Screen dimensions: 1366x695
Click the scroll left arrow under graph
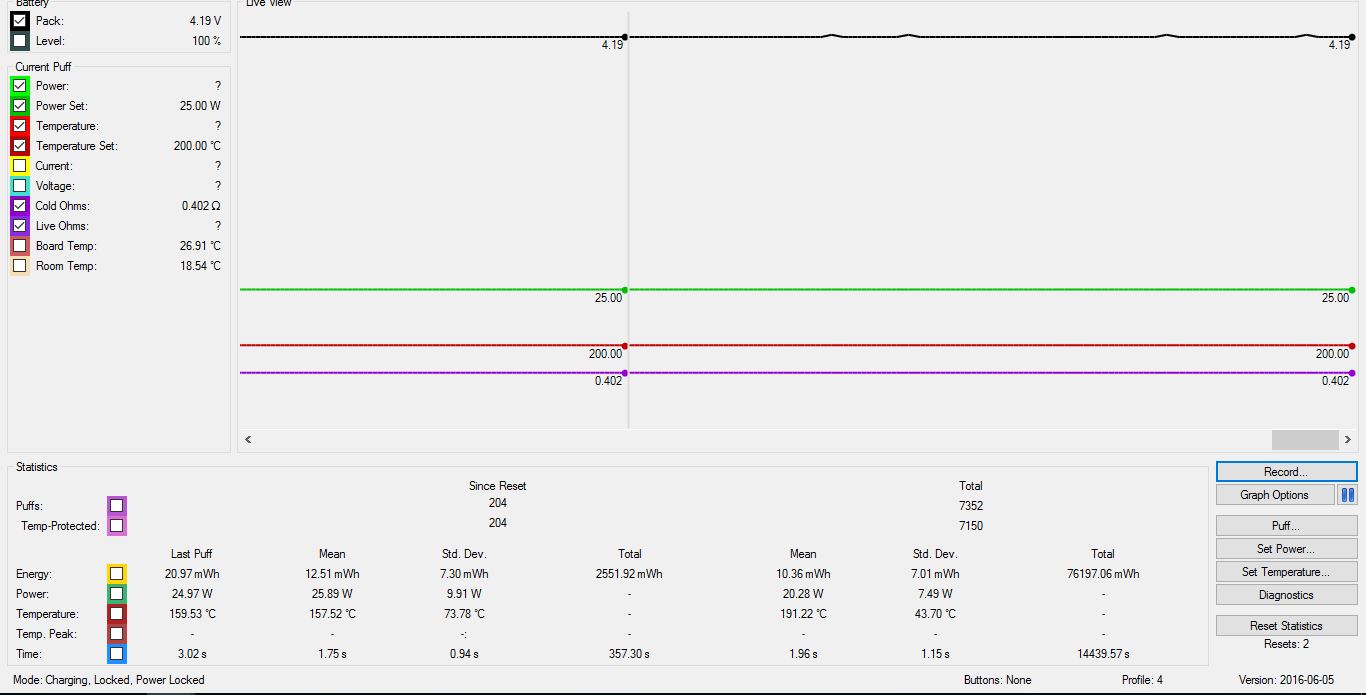[x=248, y=439]
